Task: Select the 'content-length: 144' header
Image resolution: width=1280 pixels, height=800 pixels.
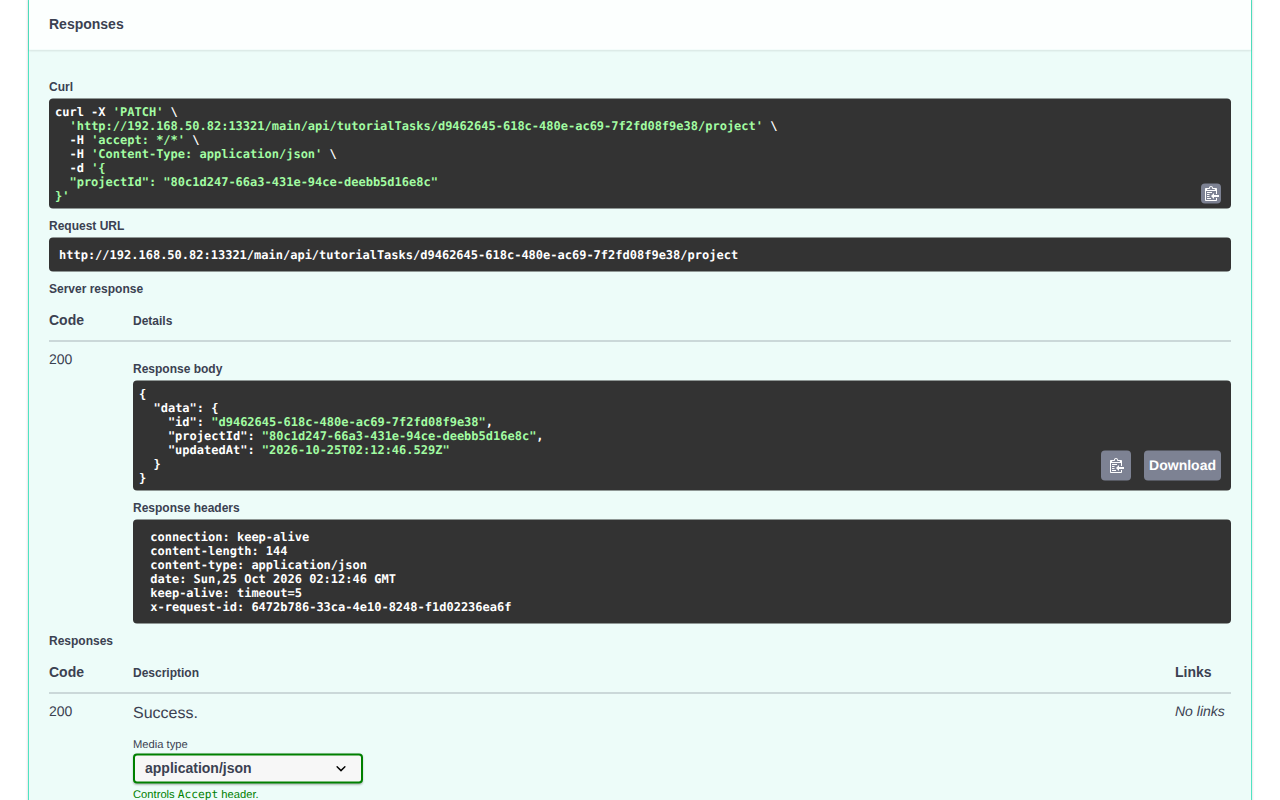Action: pyautogui.click(x=219, y=551)
